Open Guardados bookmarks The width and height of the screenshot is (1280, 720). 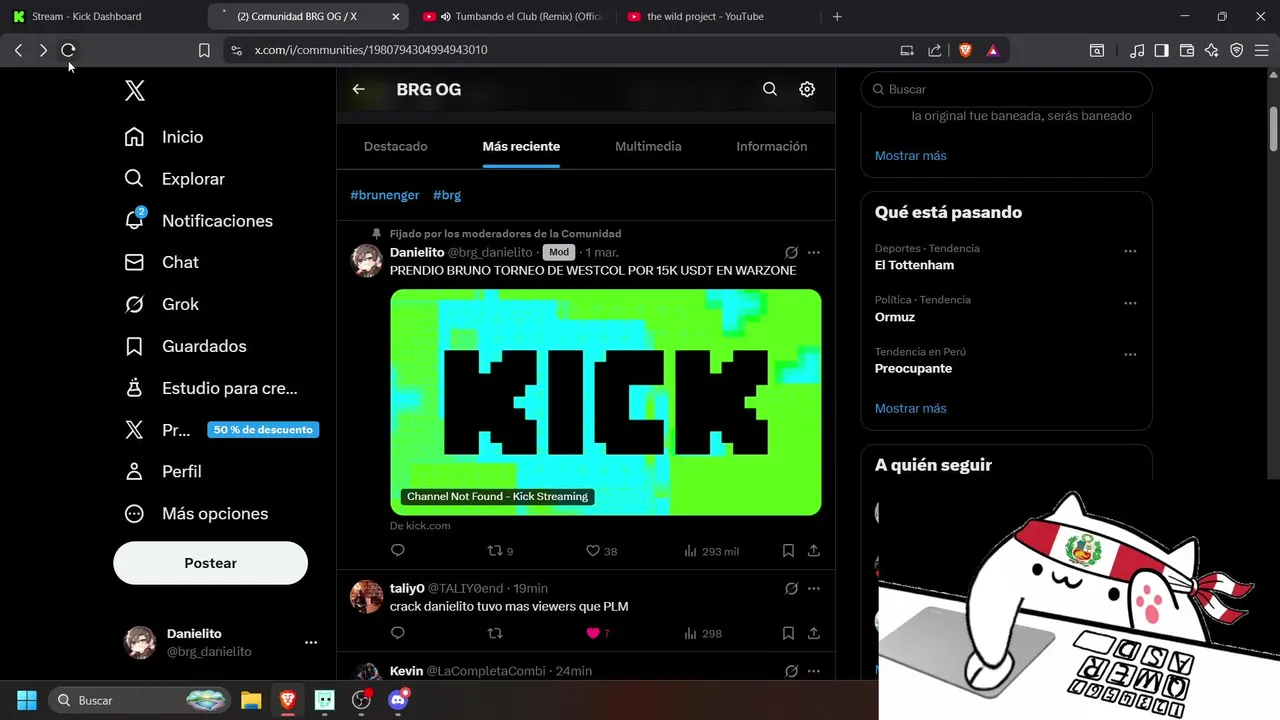[x=186, y=346]
